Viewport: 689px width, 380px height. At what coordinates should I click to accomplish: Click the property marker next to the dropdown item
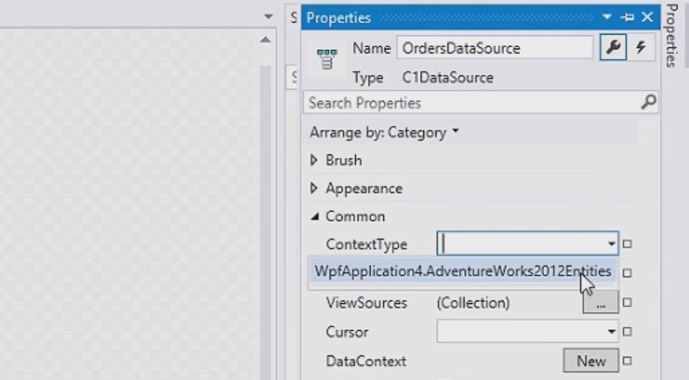tap(627, 273)
